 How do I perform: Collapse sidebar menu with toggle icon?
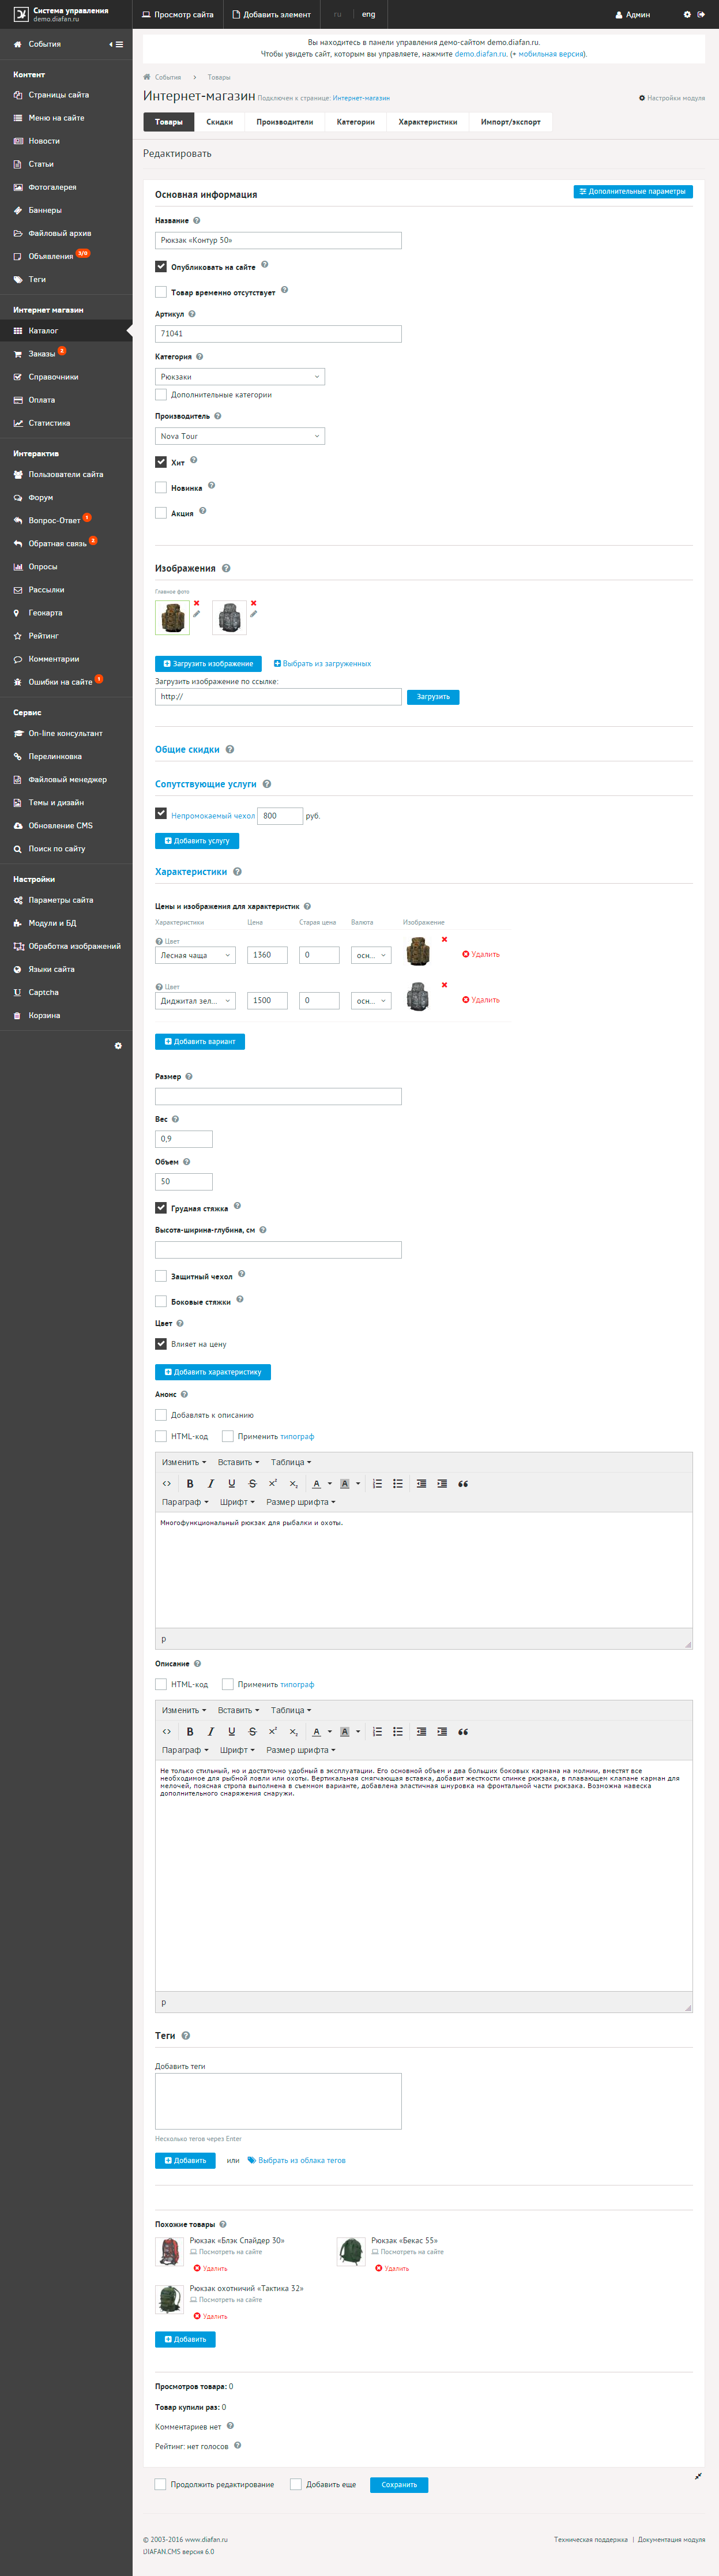(117, 44)
